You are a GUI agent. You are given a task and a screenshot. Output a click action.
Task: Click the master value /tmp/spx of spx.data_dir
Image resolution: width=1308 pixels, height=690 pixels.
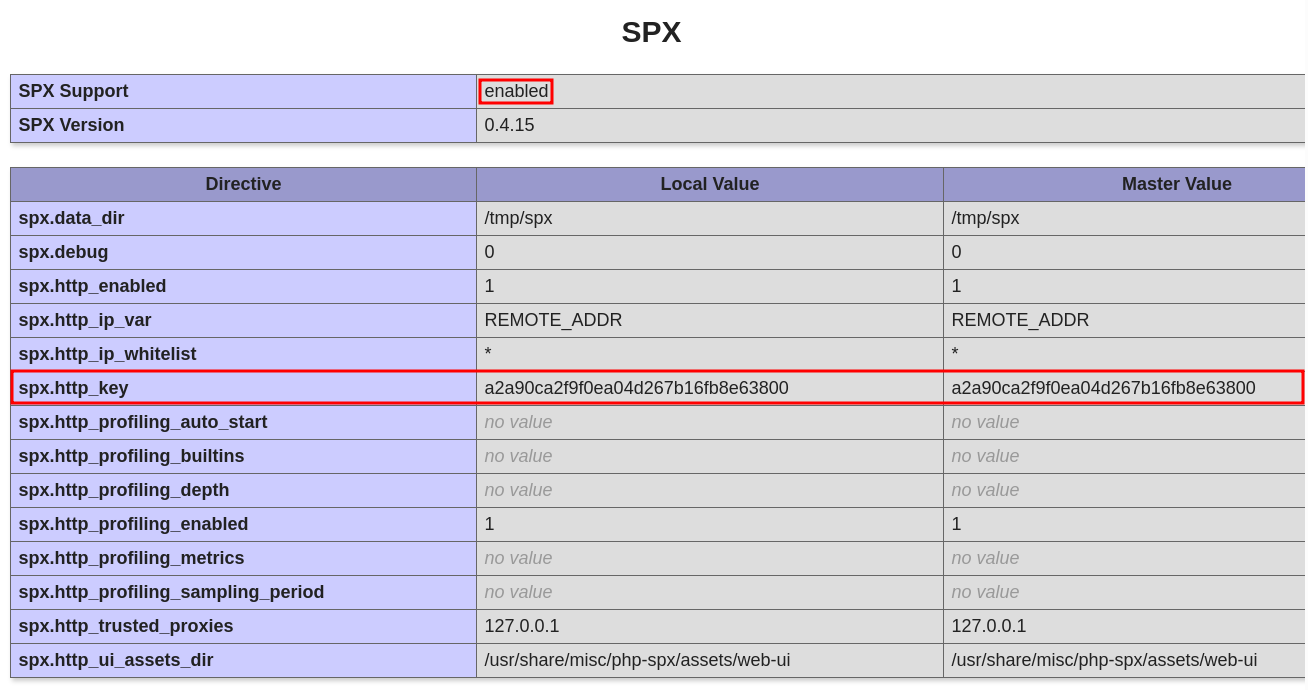[985, 218]
